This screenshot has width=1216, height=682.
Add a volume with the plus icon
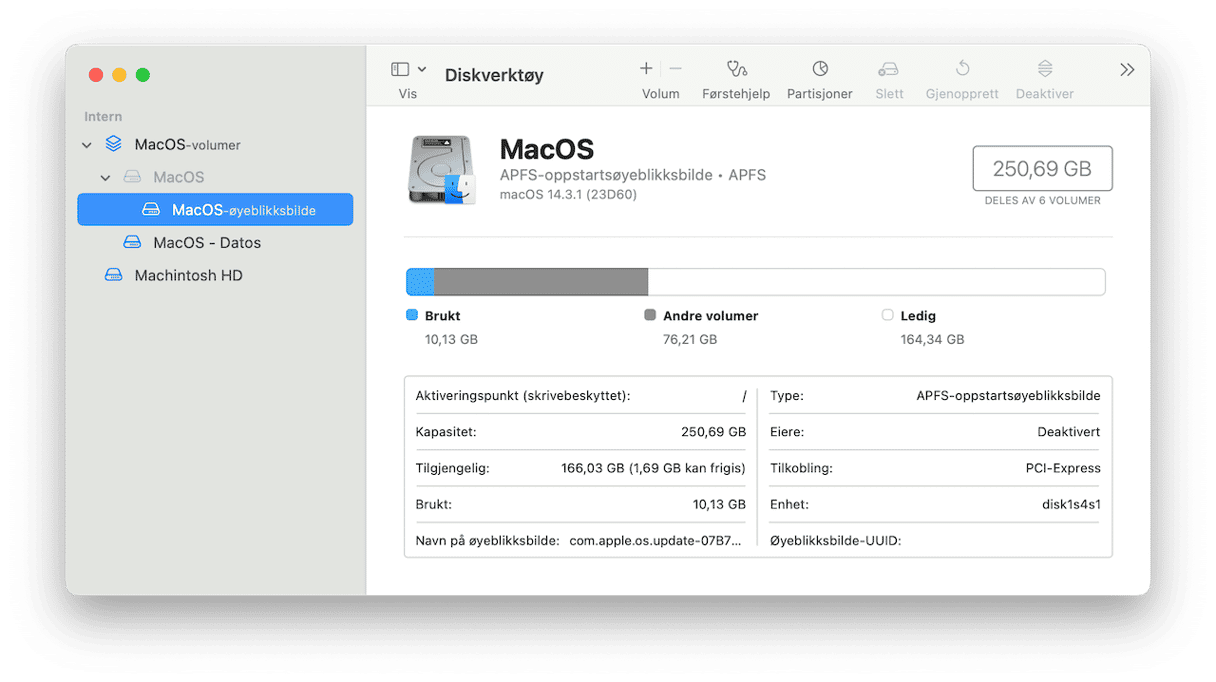click(x=646, y=68)
